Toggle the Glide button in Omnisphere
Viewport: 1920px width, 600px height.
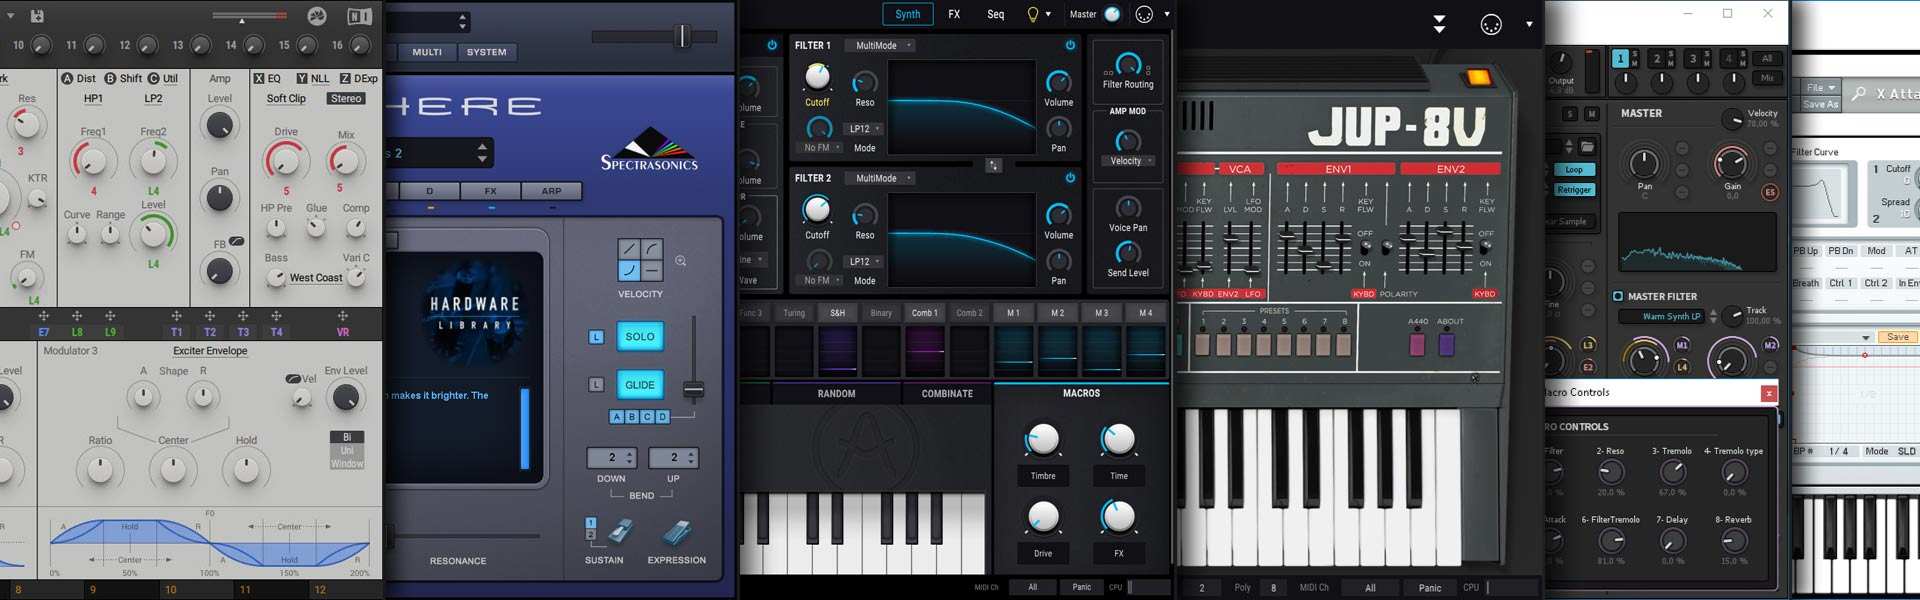pos(640,385)
